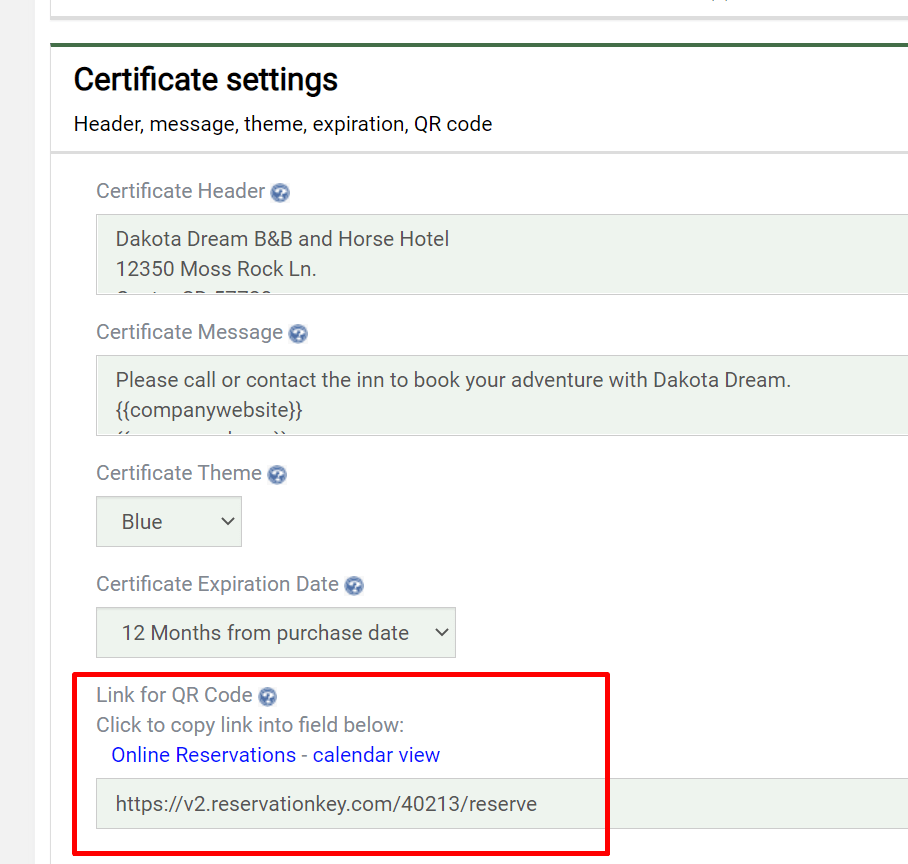
Task: Click the highlighted Link for QR Code label
Action: tap(172, 695)
